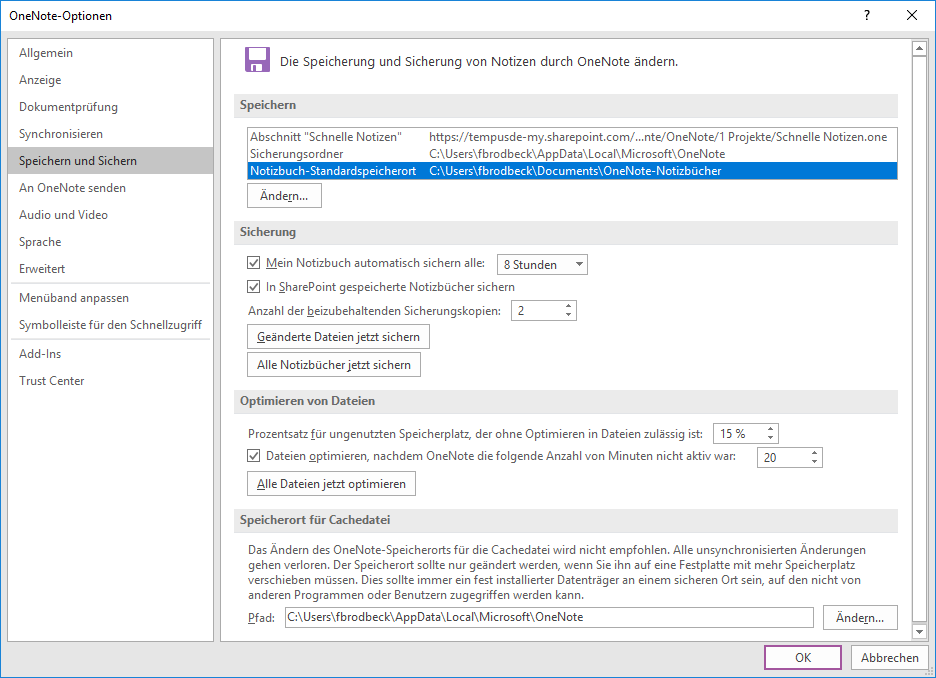Select the Abschnitt "Schnelle Notizen" row
The image size is (936, 678).
pyautogui.click(x=572, y=137)
